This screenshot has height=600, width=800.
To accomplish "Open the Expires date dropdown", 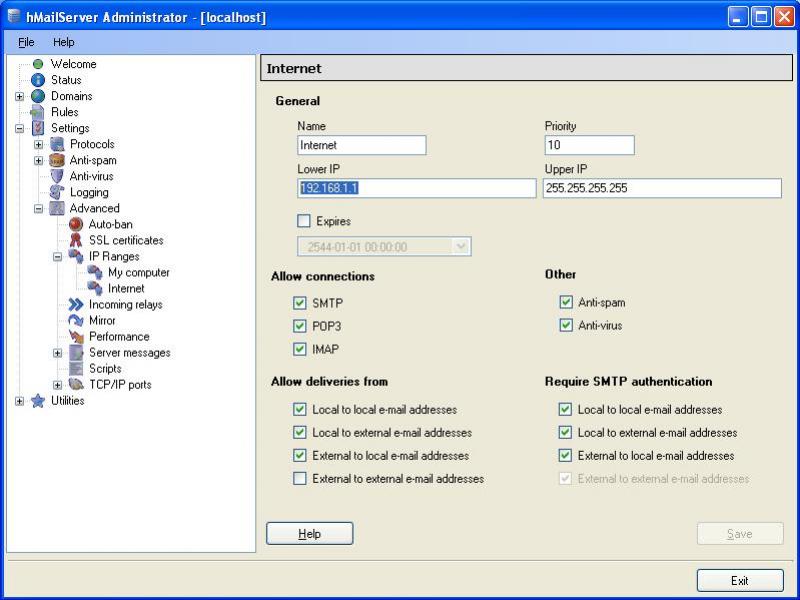I will point(461,246).
